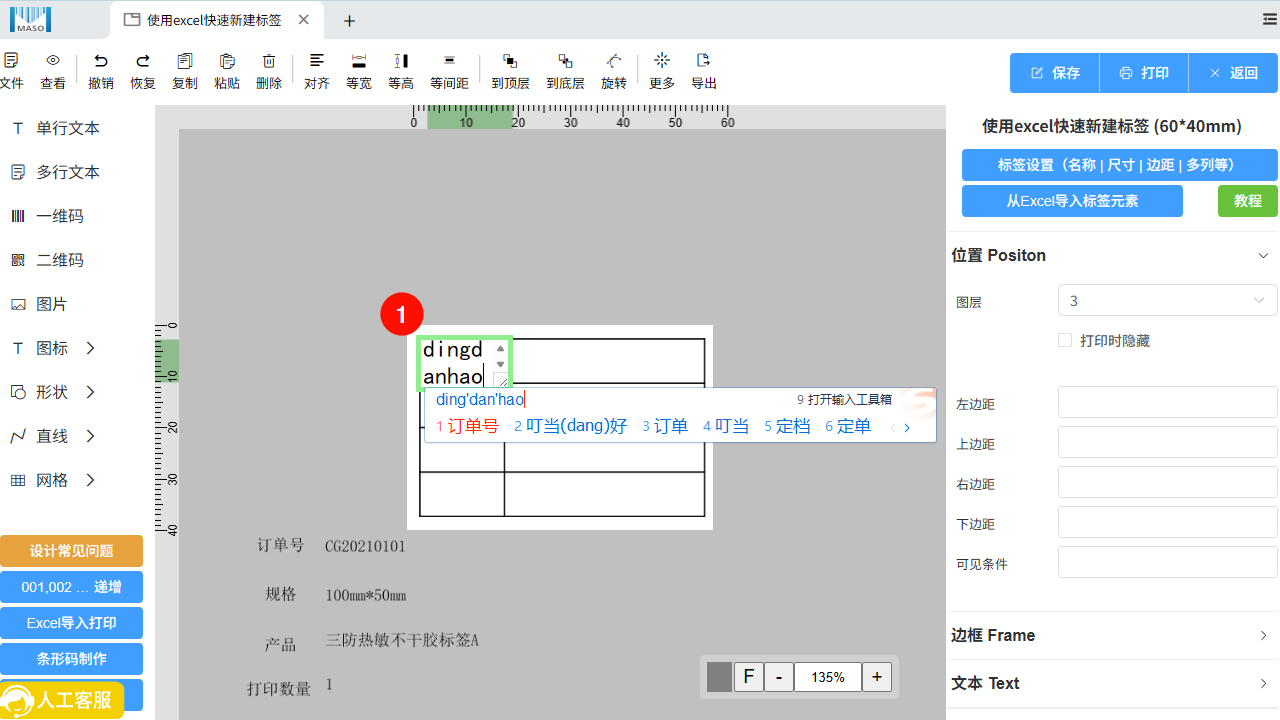Click the gray color swatch near zoom controls
Screen dimensions: 1280x720
pos(719,677)
